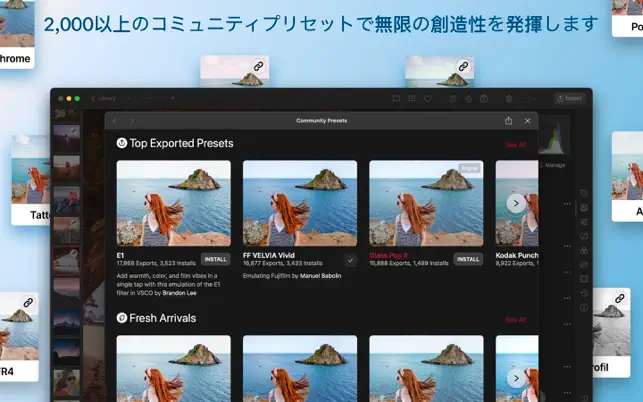This screenshot has width=643, height=402.
Task: Click the histogram display
Action: click(x=554, y=136)
